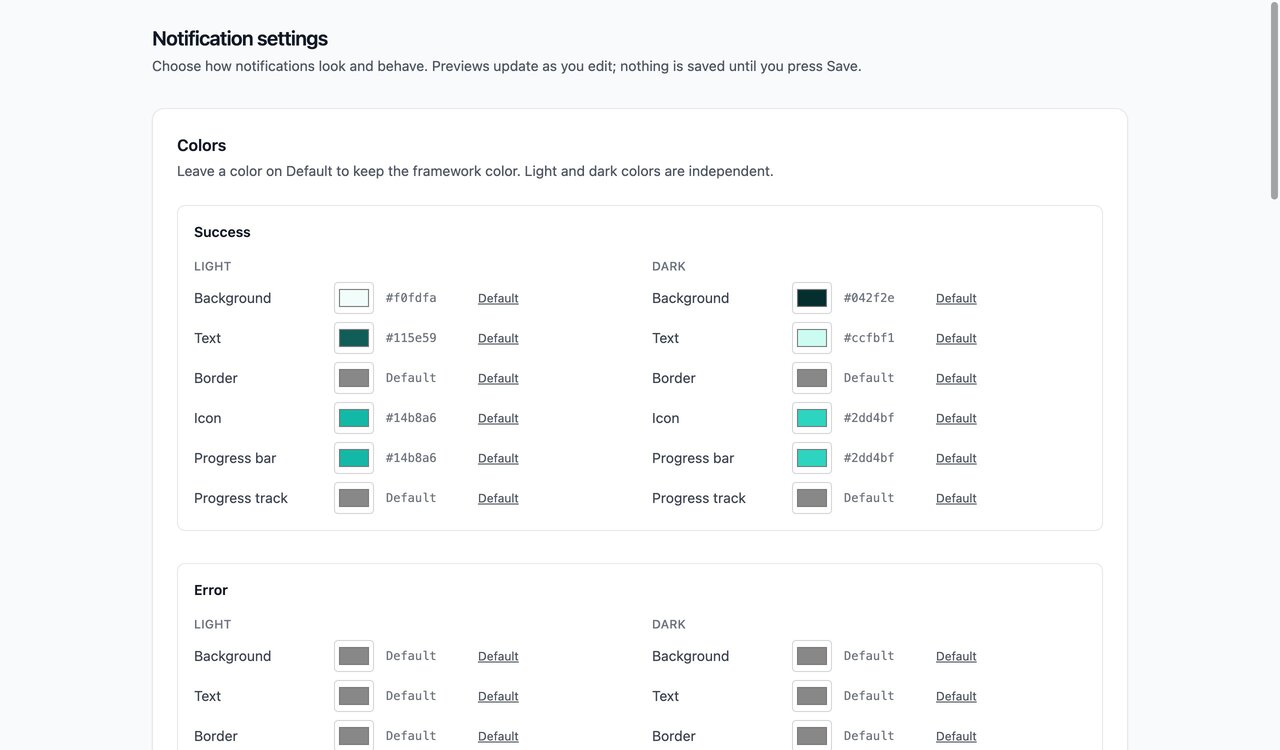The width and height of the screenshot is (1280, 750).
Task: Open Success light Icon color swatch
Action: coord(354,418)
